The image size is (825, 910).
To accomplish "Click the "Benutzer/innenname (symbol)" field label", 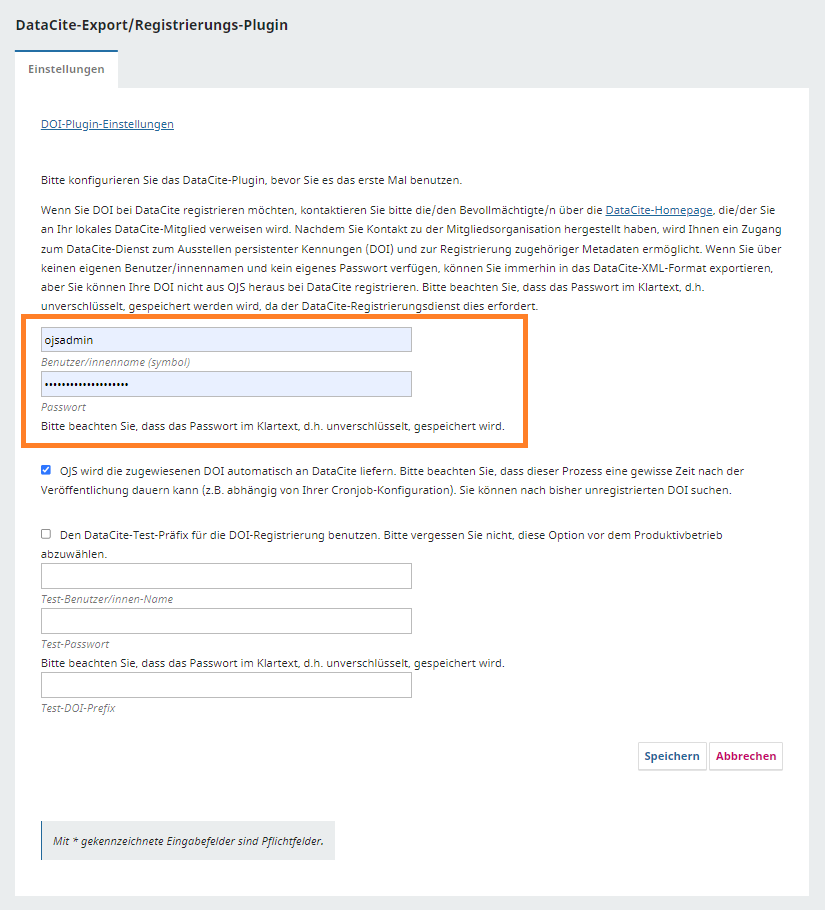I will pos(115,362).
